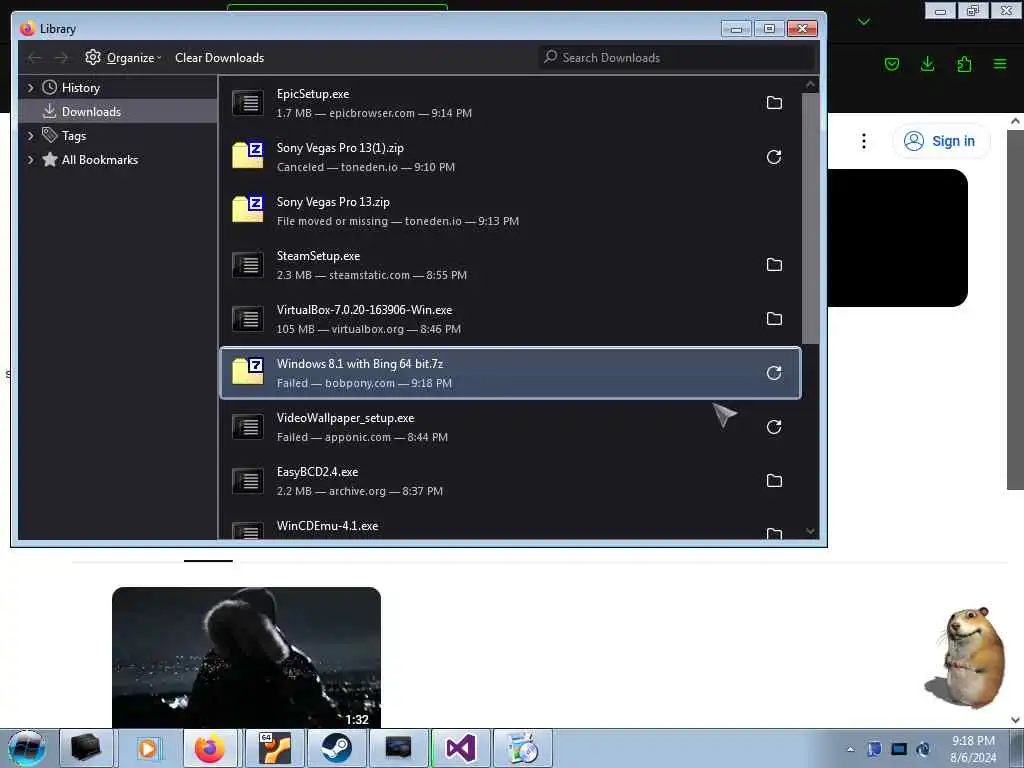The width and height of the screenshot is (1024, 768).
Task: Select the EasyBCD2.4.exe entry
Action: click(510, 481)
